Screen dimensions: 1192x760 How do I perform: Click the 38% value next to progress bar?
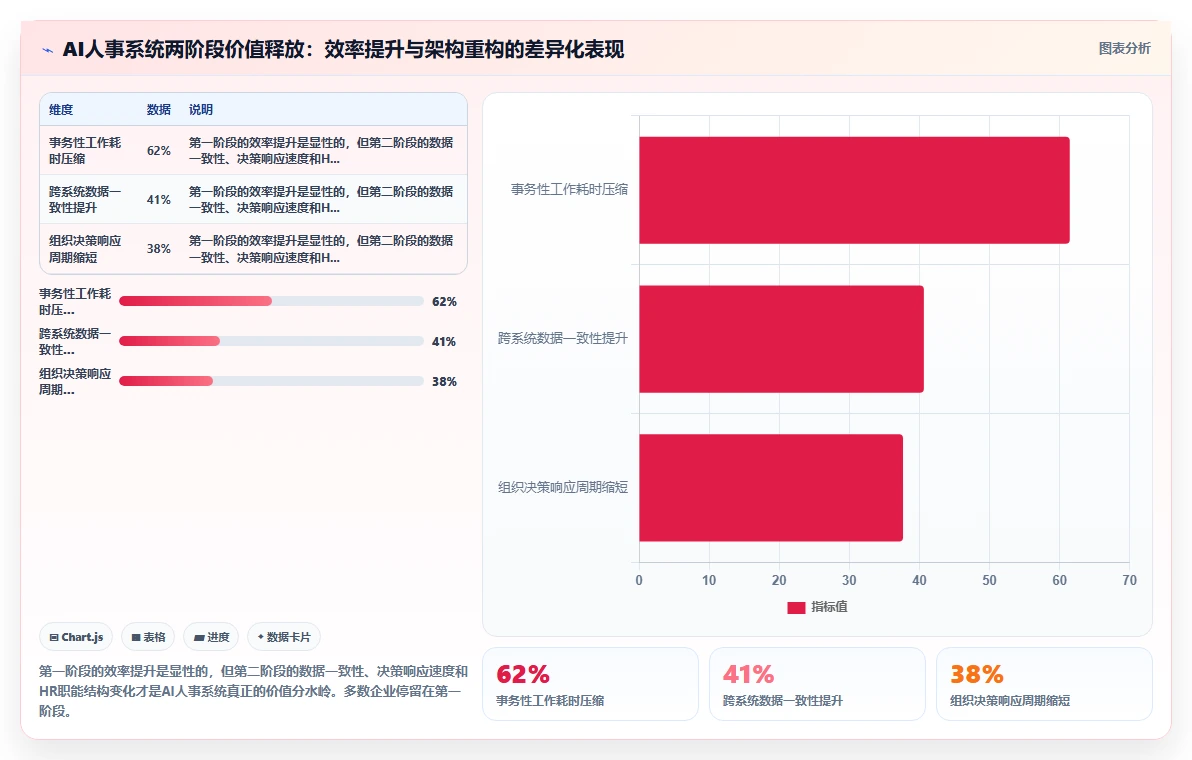[x=444, y=382]
